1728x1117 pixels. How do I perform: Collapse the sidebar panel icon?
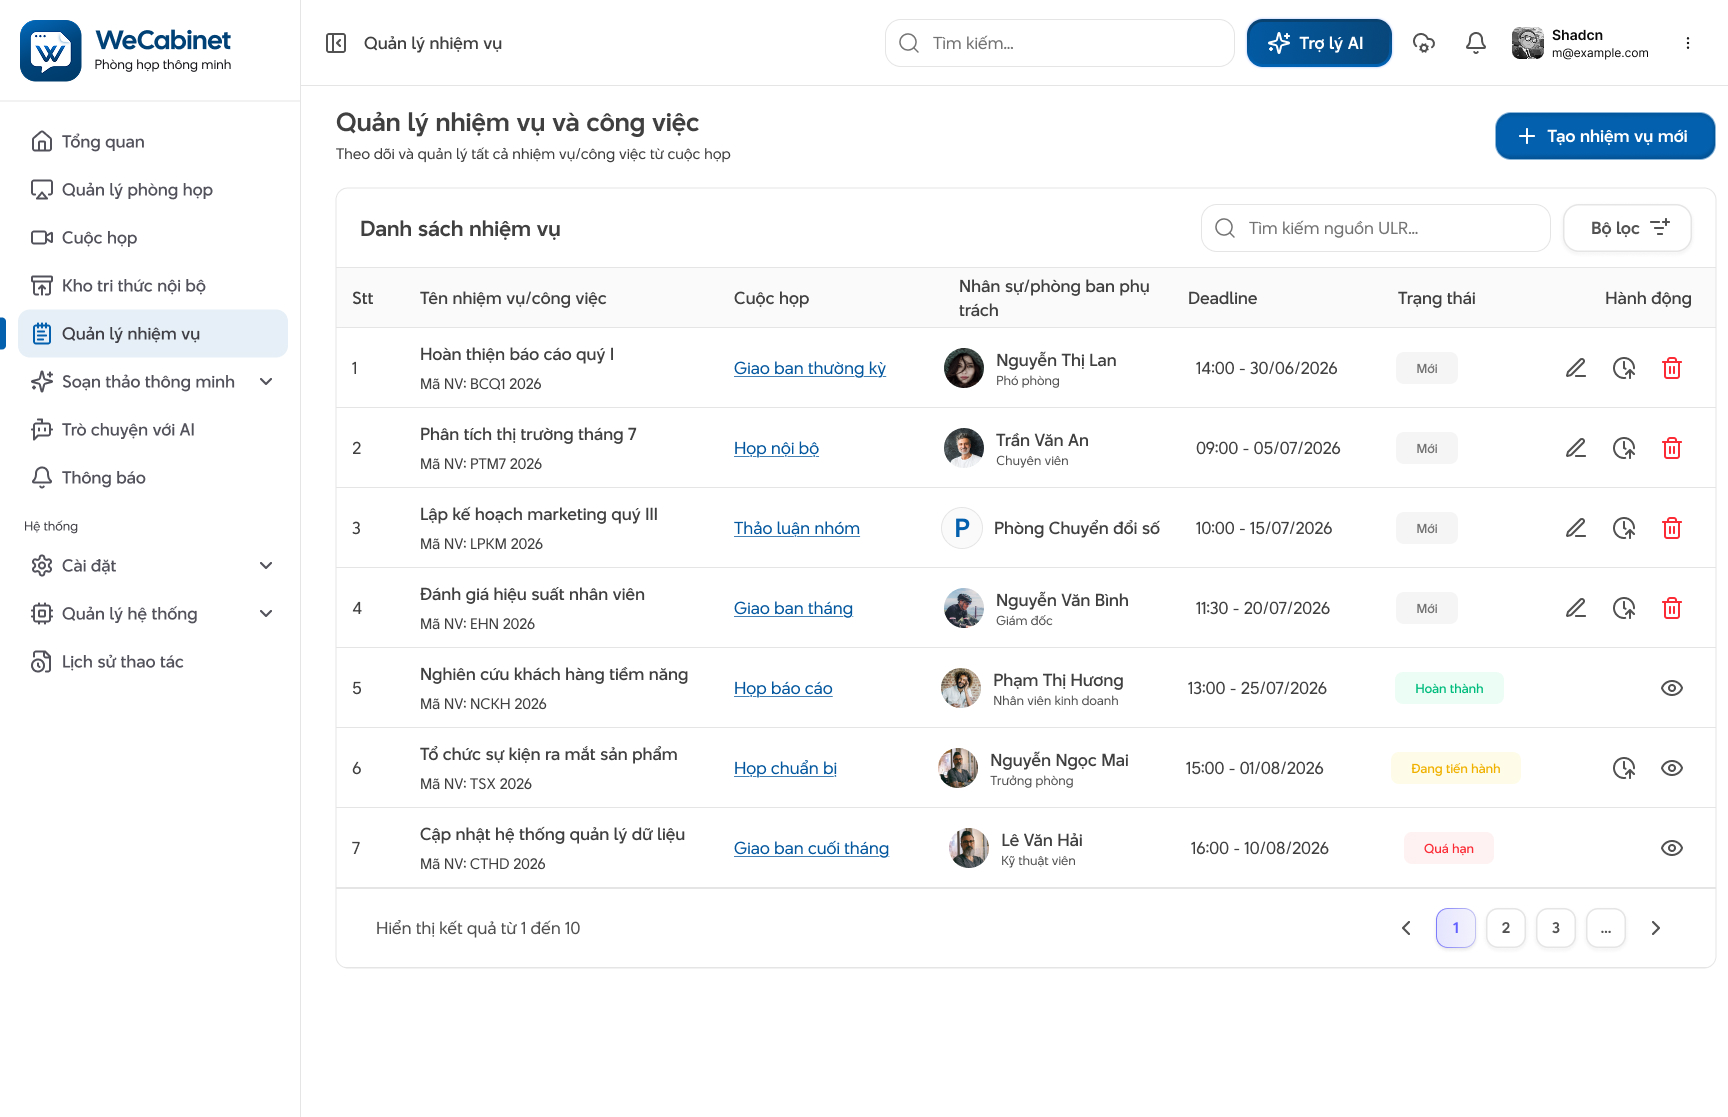(336, 43)
